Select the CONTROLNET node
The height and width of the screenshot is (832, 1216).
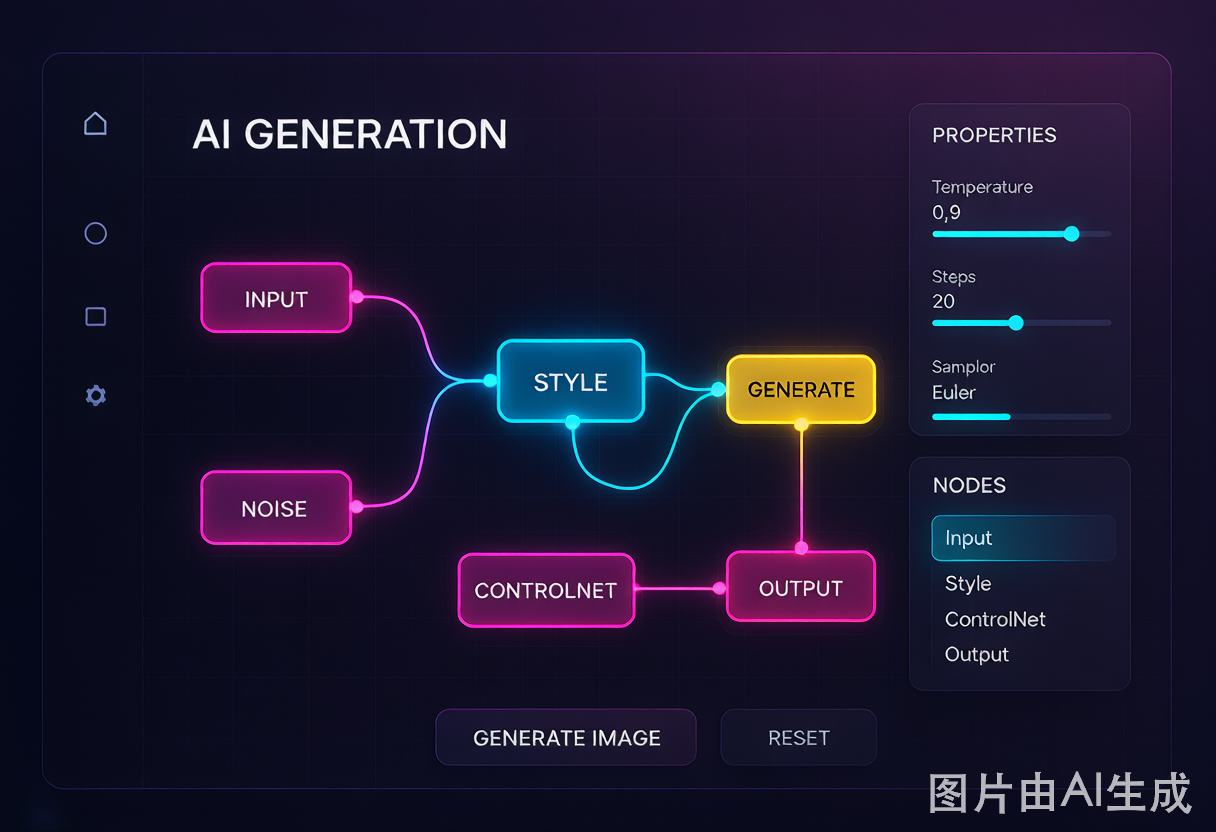click(546, 590)
